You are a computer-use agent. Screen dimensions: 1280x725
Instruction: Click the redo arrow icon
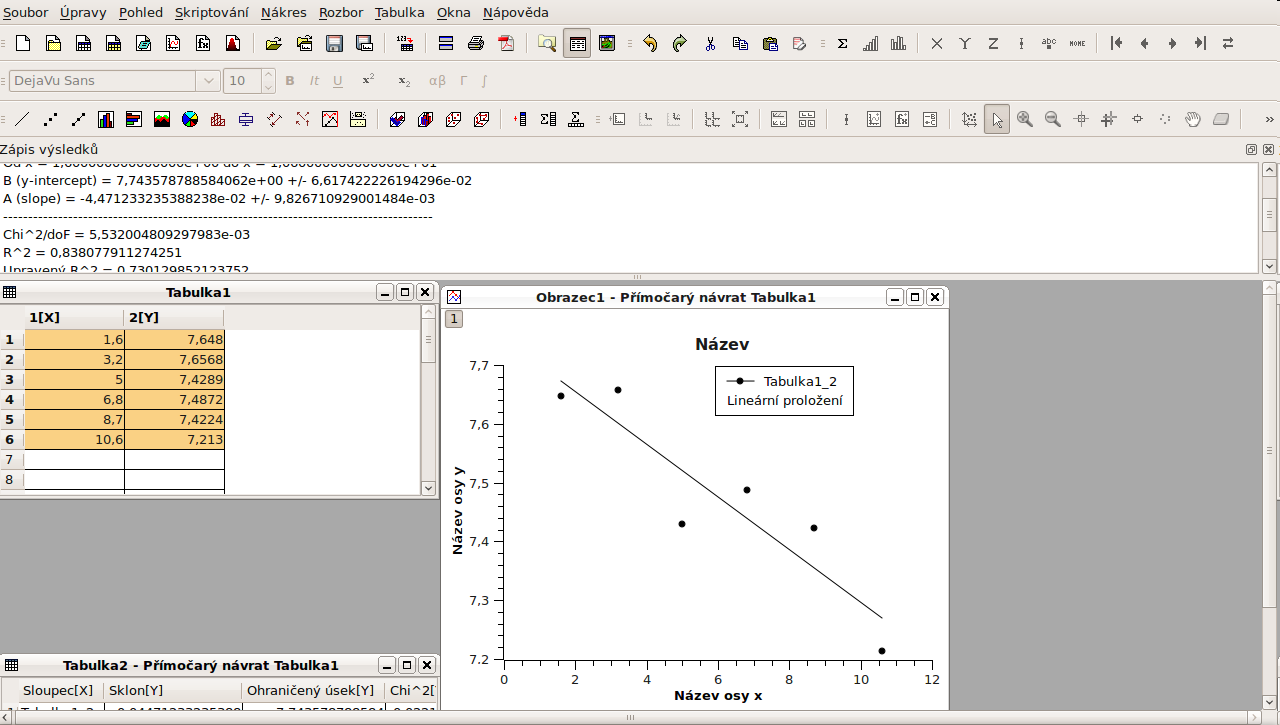pyautogui.click(x=680, y=43)
